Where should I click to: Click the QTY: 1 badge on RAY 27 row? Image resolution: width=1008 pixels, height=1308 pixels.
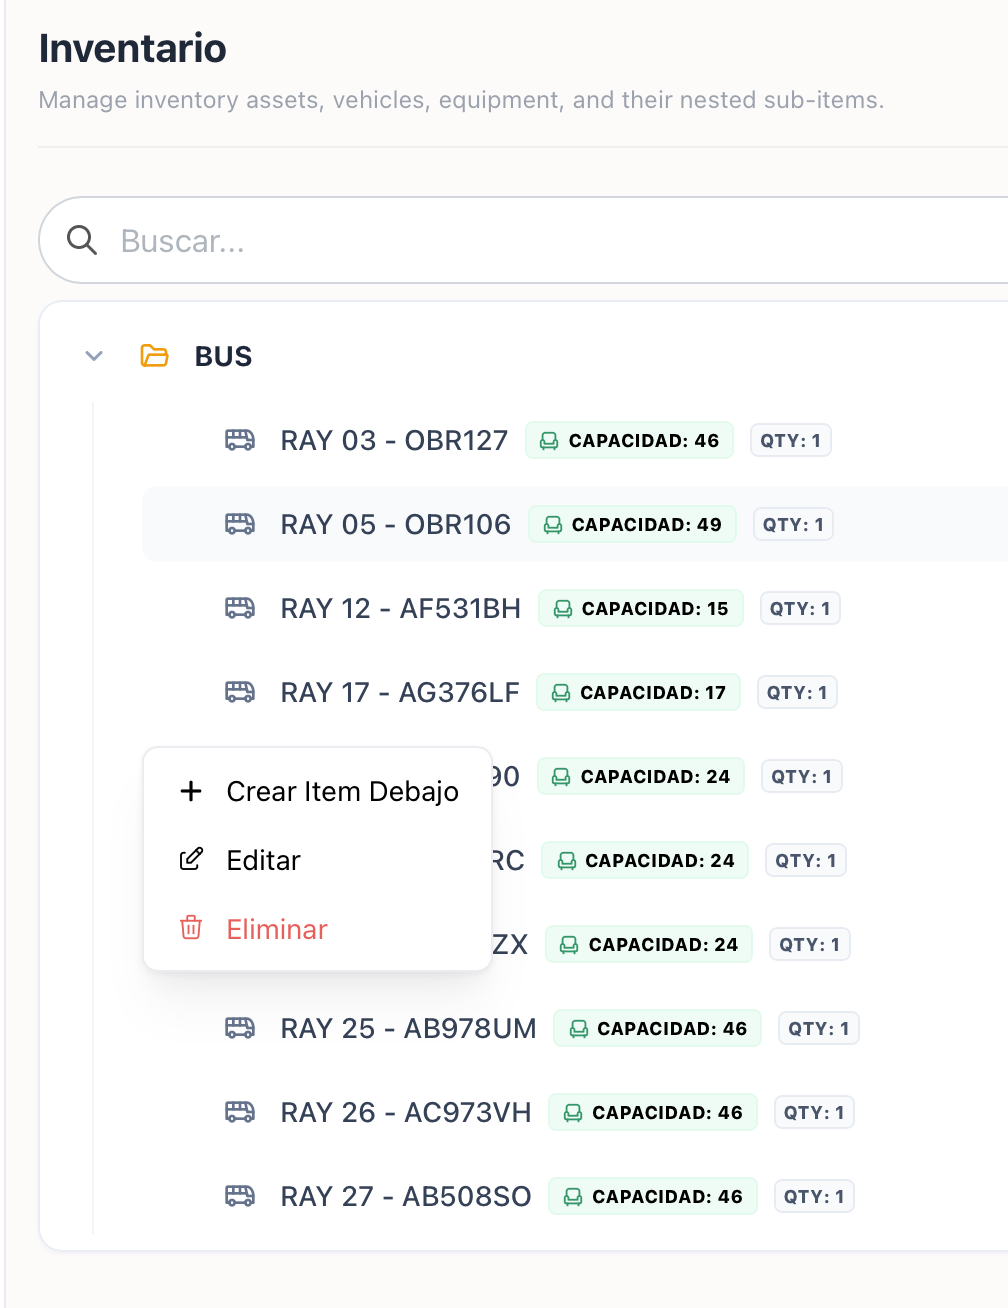tap(814, 1196)
